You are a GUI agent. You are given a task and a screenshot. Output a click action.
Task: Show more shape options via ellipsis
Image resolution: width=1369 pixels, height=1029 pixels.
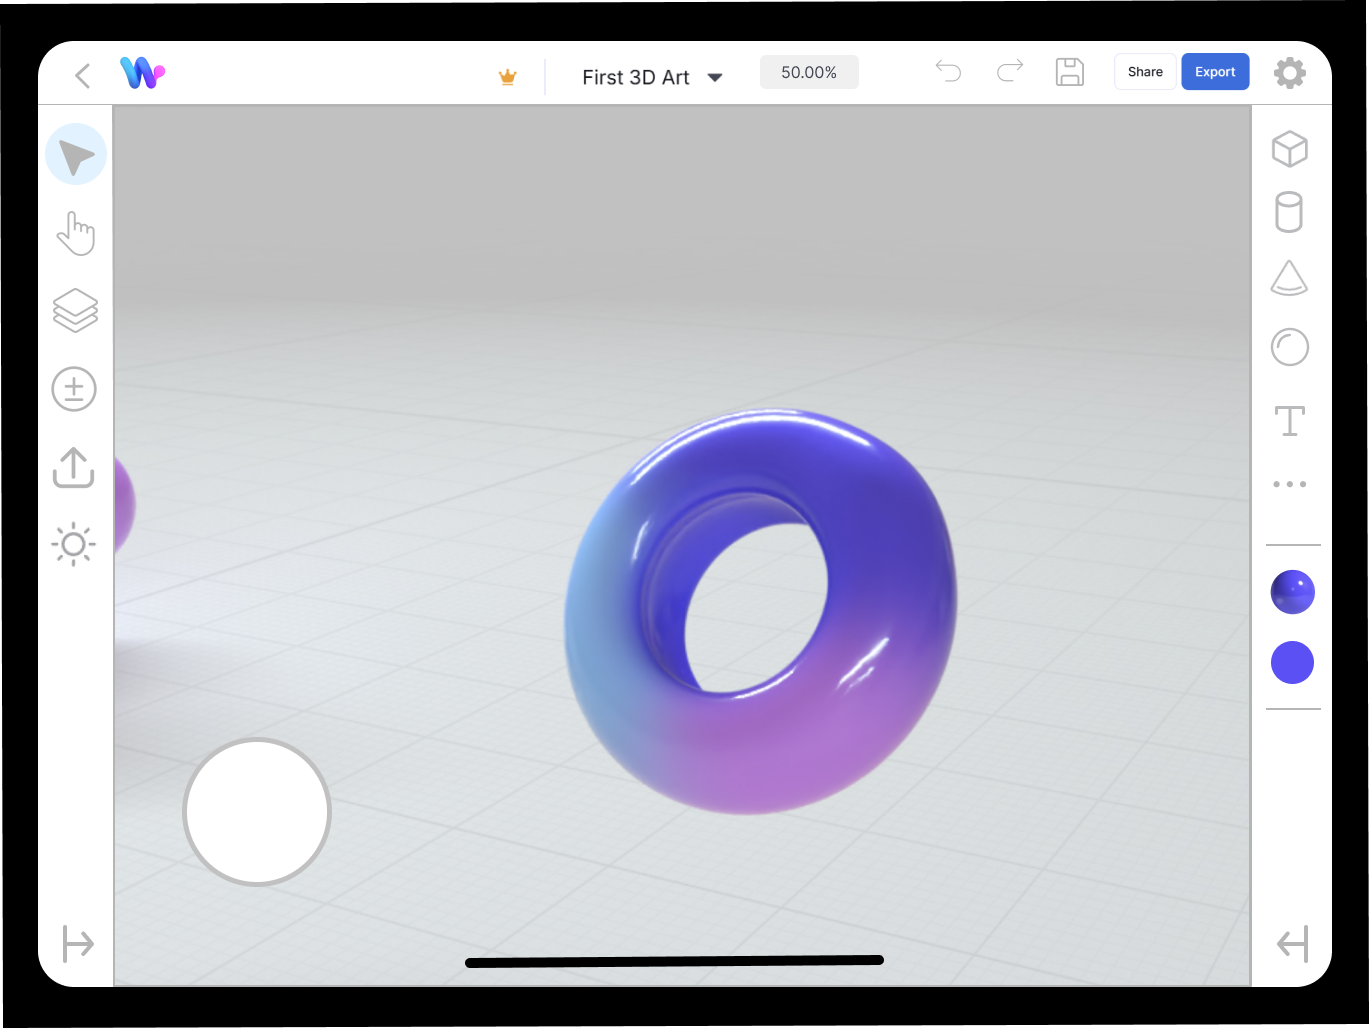[1290, 483]
